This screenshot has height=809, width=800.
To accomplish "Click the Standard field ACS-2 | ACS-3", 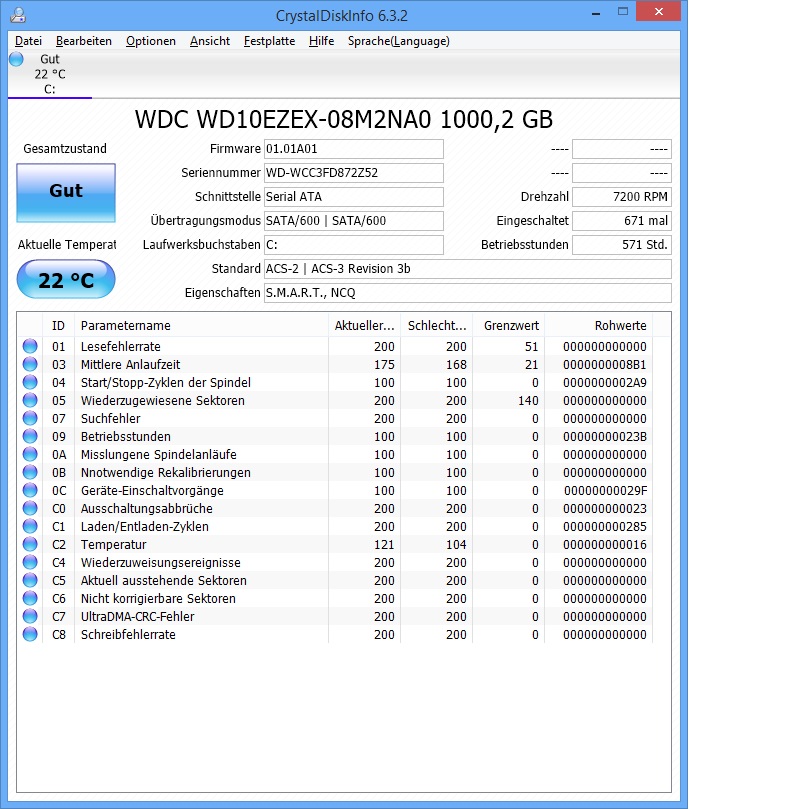I will click(468, 269).
